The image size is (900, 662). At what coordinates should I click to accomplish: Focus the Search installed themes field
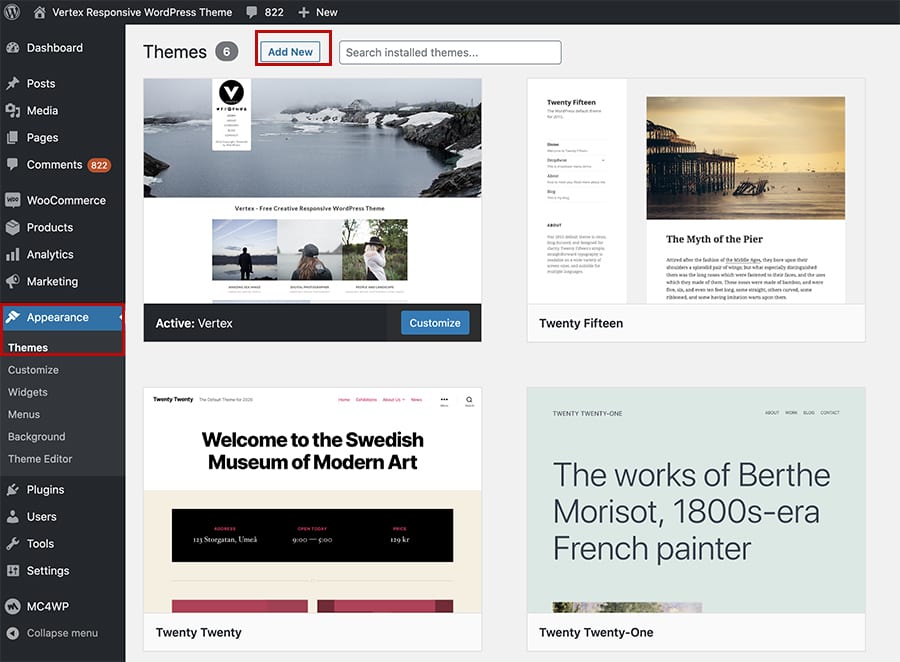[x=450, y=52]
